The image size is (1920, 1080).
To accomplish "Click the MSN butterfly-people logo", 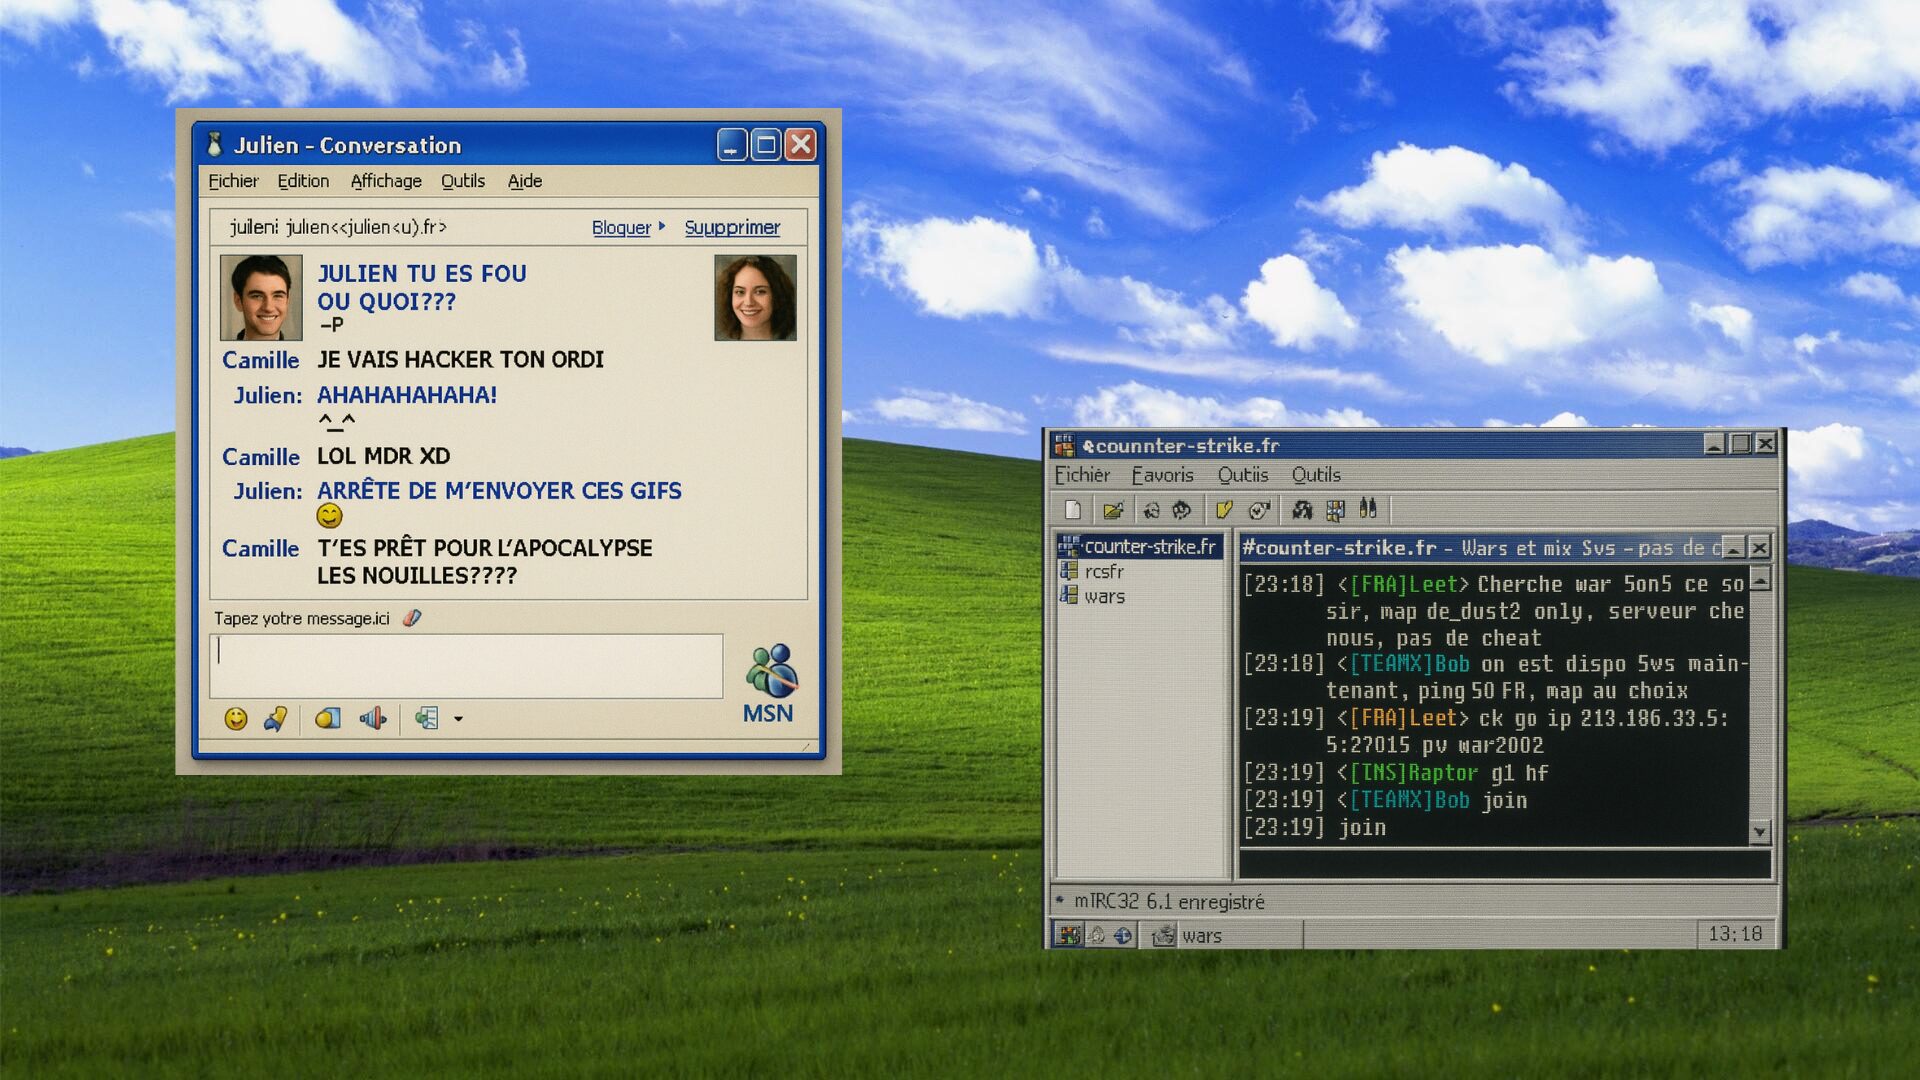I will [x=771, y=670].
